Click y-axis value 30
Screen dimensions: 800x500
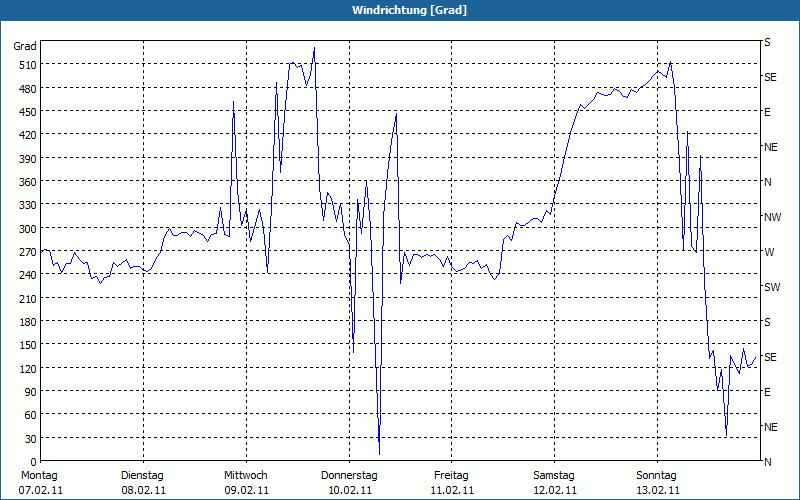tap(31, 439)
